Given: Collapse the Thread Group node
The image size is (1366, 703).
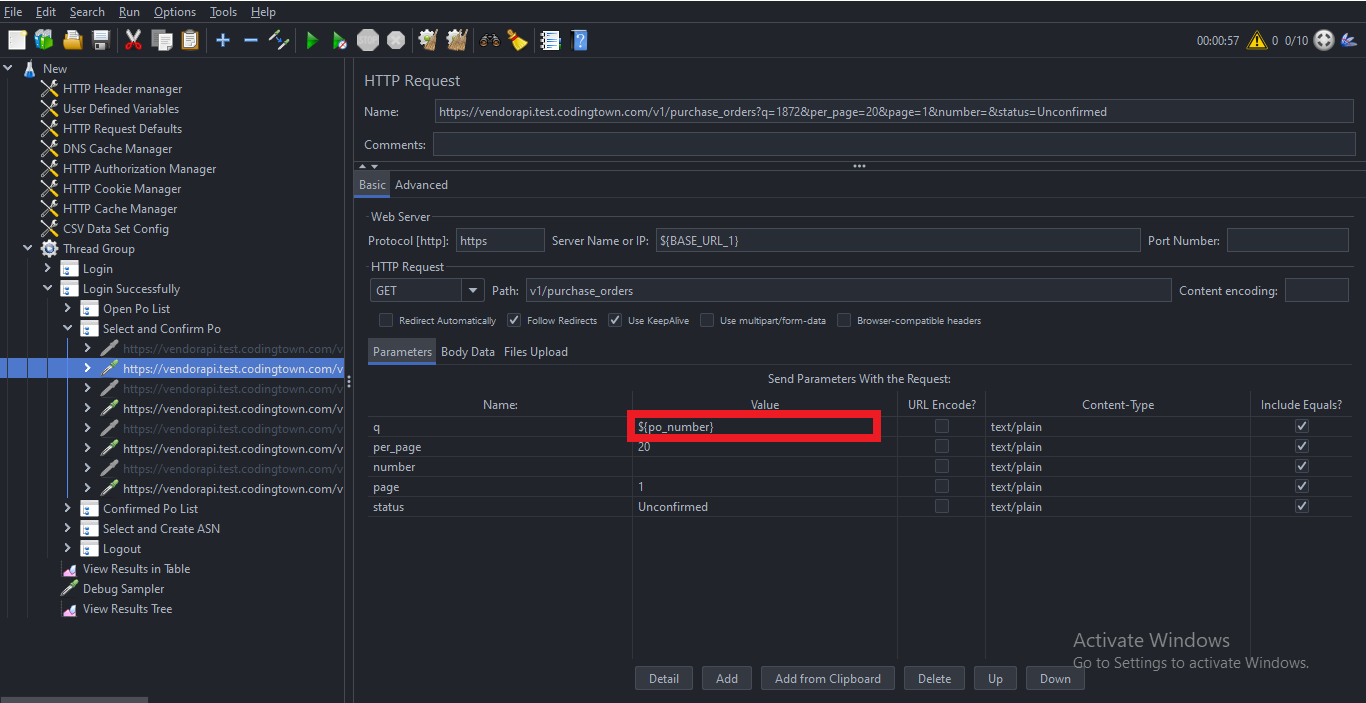Looking at the screenshot, I should click(28, 249).
